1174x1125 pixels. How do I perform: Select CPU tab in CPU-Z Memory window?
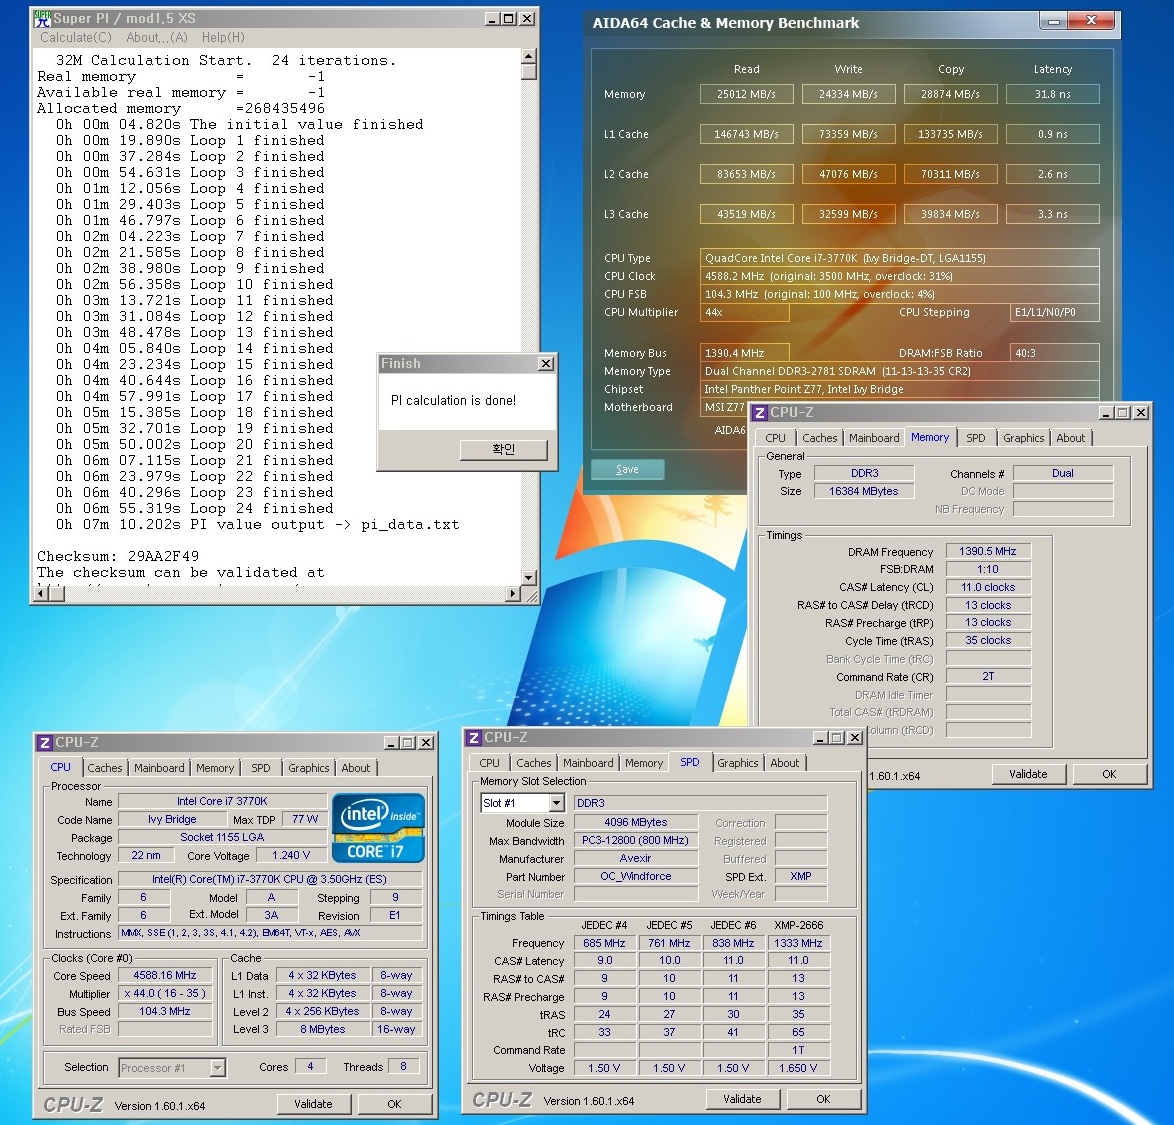[776, 438]
